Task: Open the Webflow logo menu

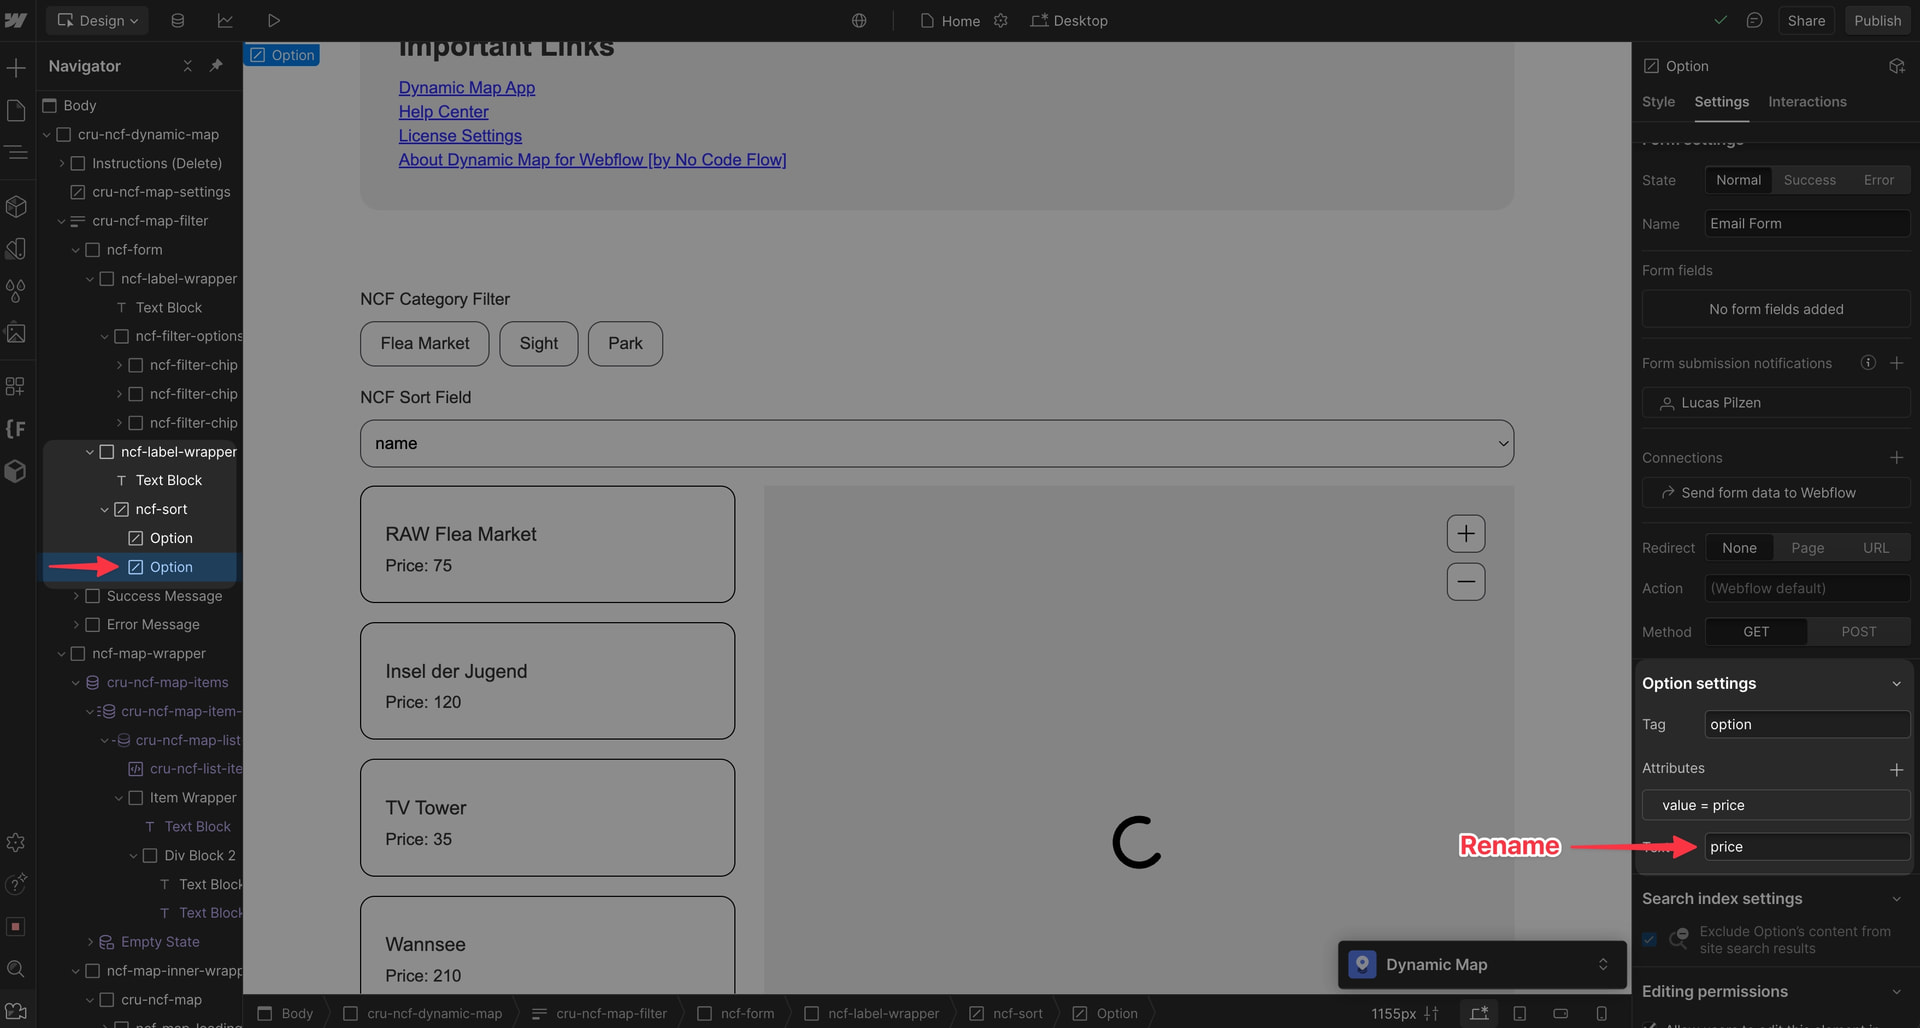Action: click(16, 20)
